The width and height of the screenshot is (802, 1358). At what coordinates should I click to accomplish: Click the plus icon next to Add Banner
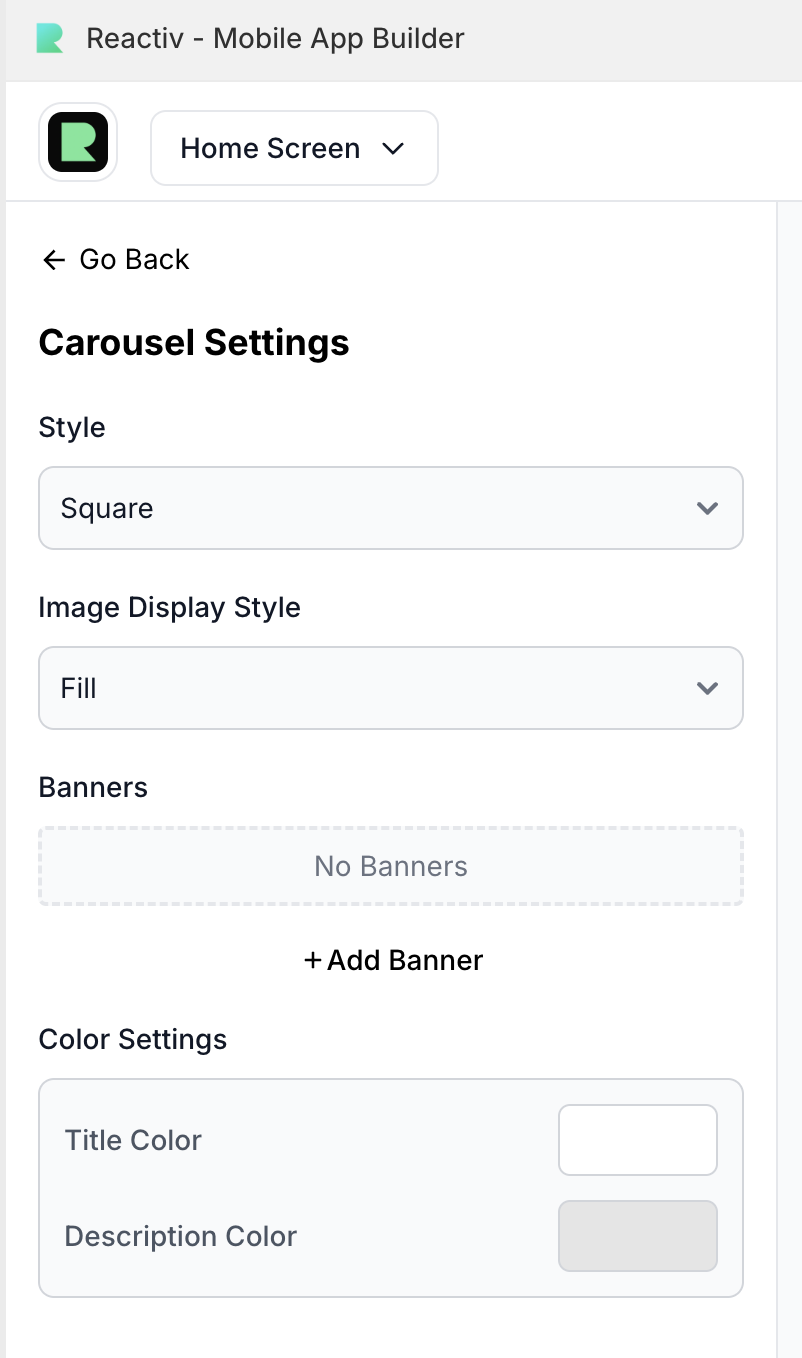pyautogui.click(x=313, y=960)
